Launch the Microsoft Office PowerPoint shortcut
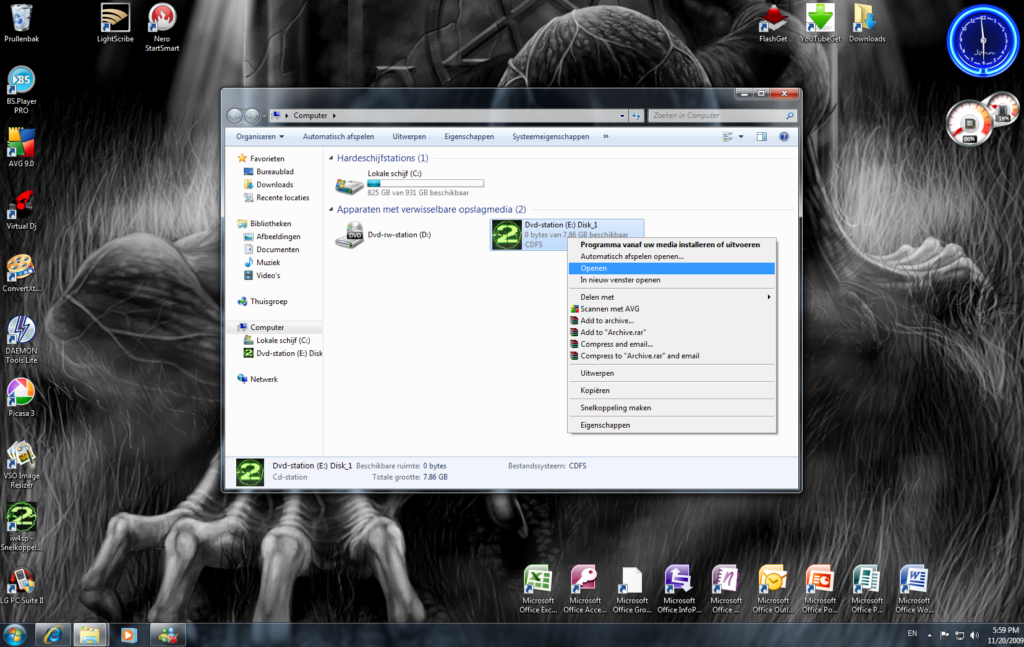 820,590
